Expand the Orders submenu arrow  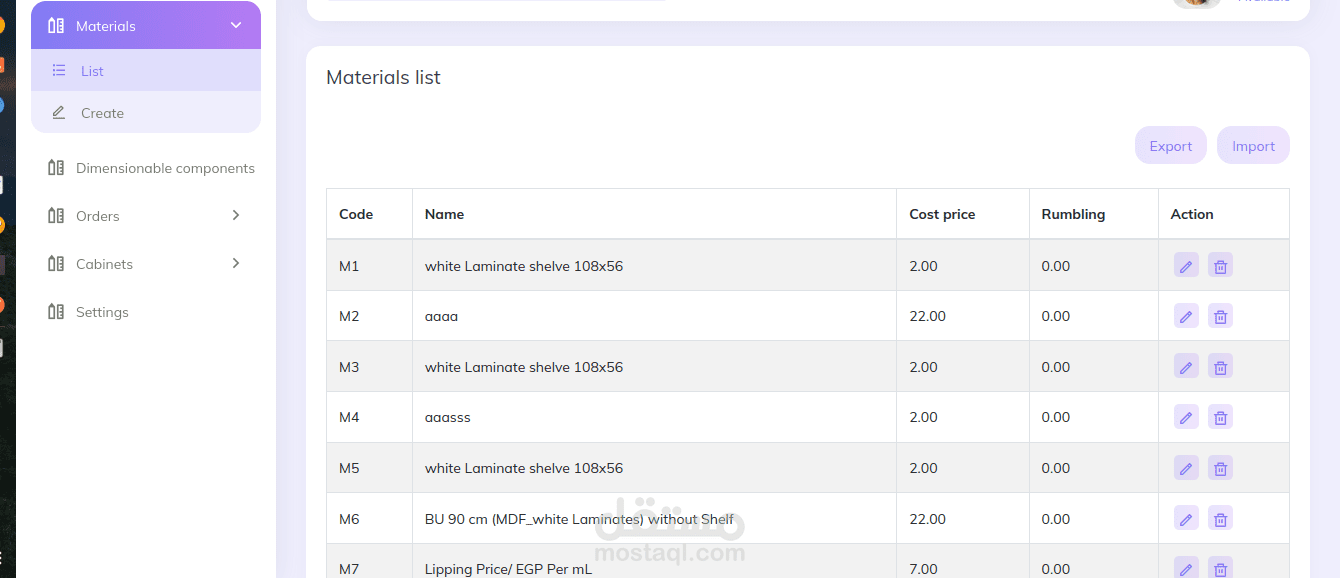point(236,215)
